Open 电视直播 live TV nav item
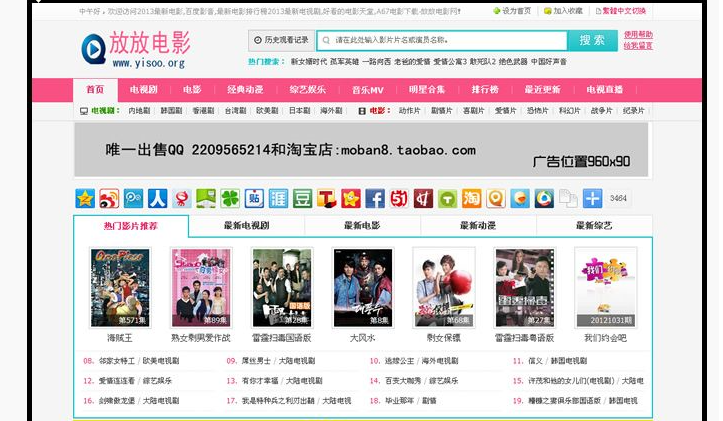Screen dimensions: 723x421 (604, 90)
